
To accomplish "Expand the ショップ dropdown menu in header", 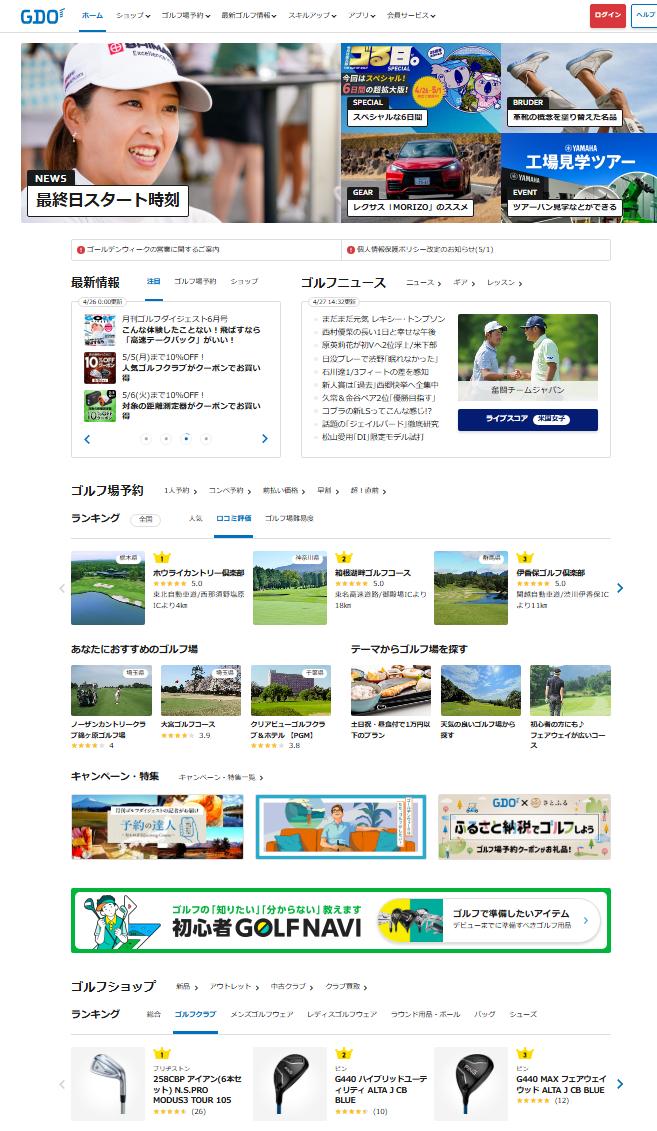I will (x=133, y=16).
